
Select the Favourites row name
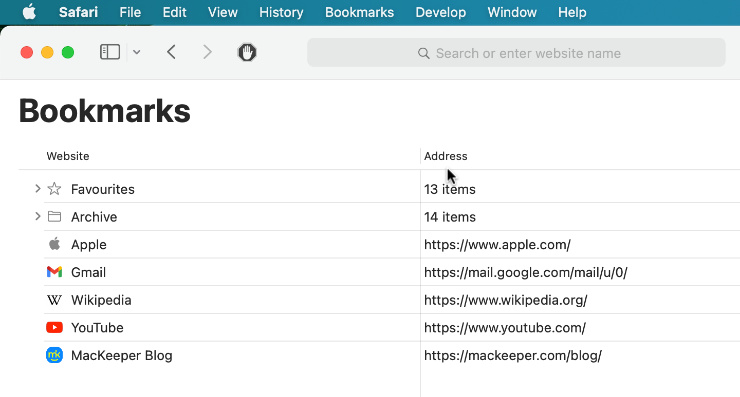tap(103, 189)
